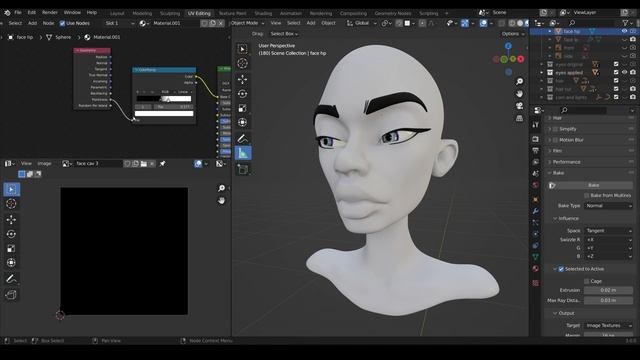
Task: Open the File menu
Action: point(18,13)
